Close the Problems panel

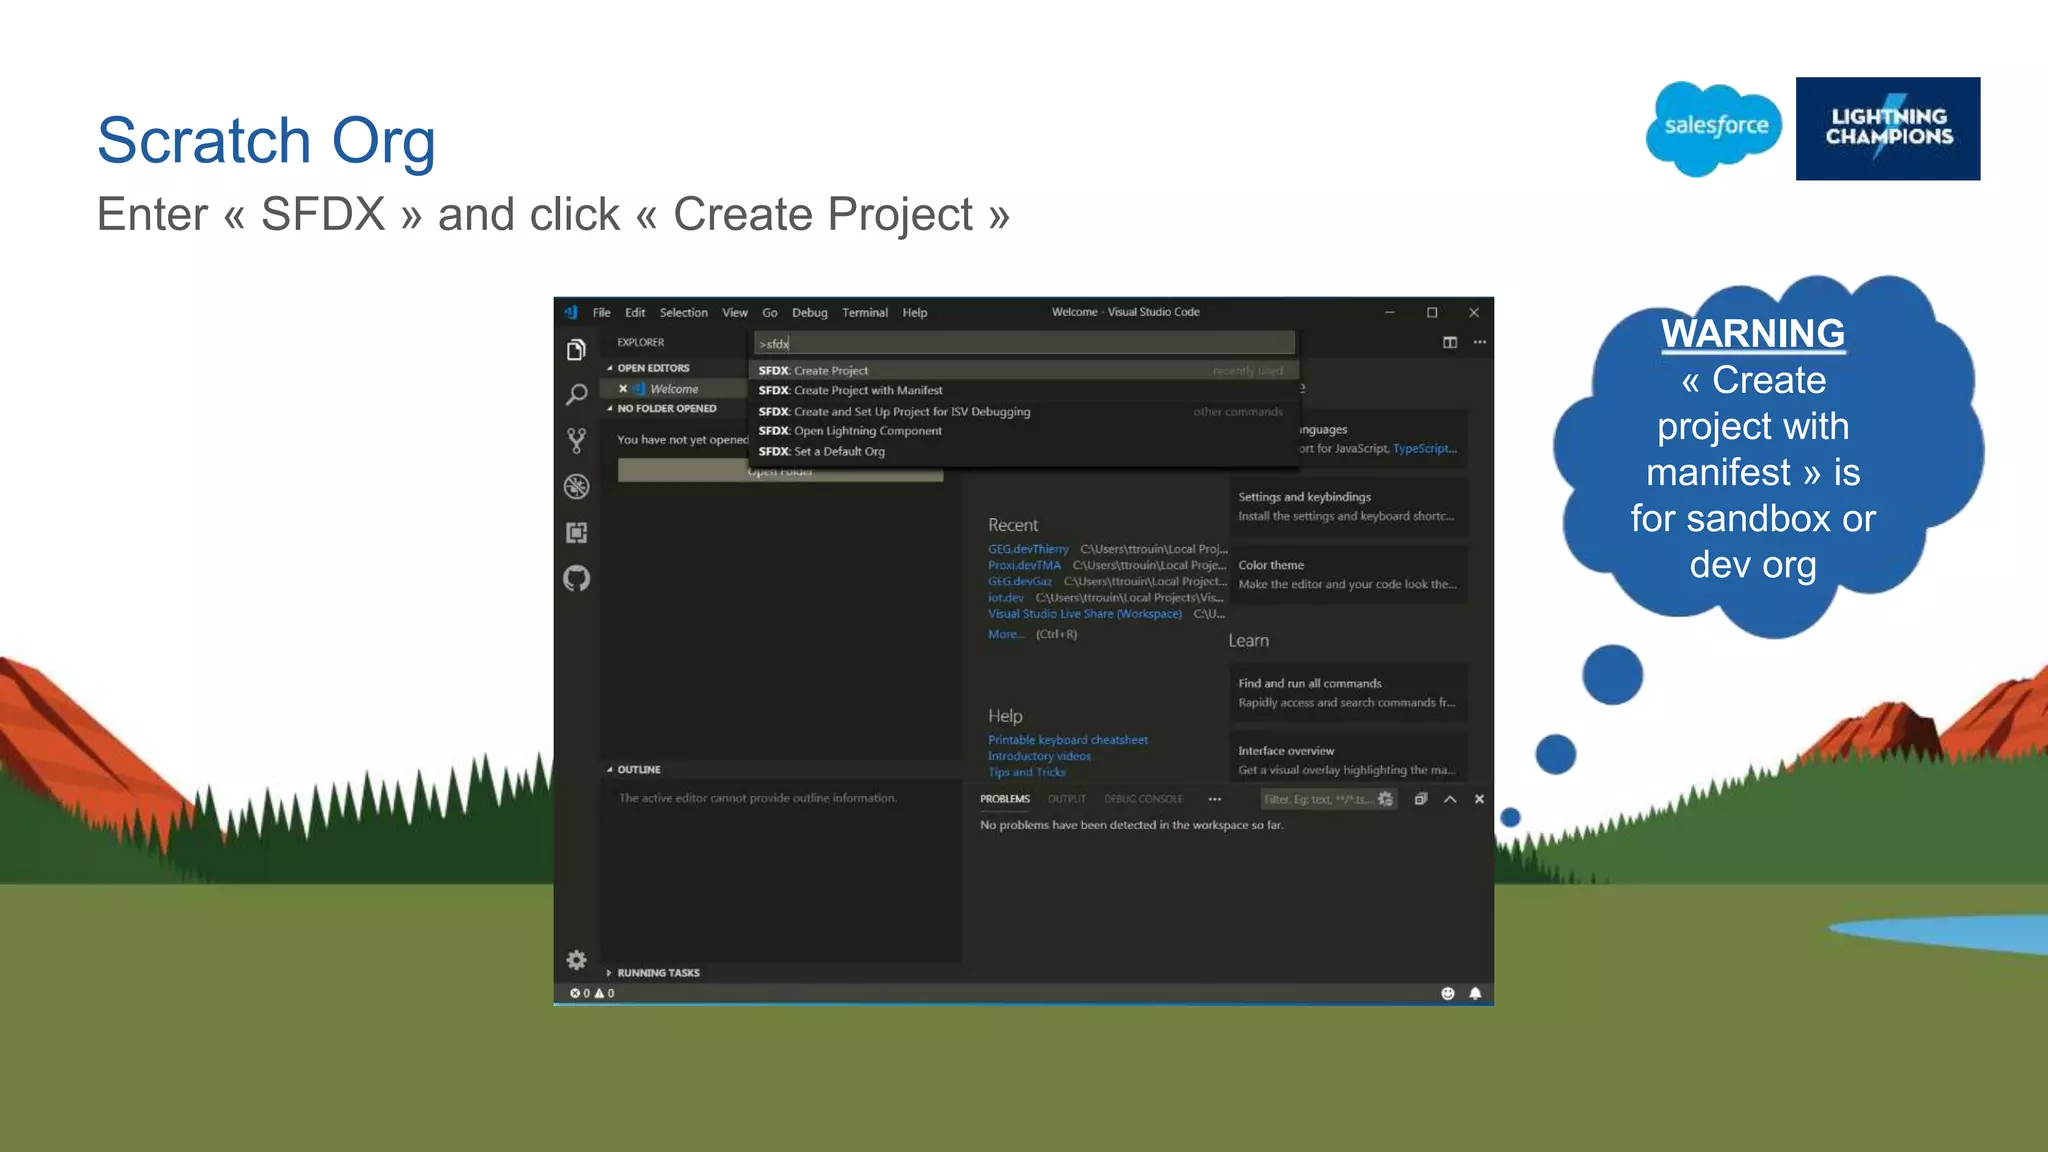pos(1479,799)
